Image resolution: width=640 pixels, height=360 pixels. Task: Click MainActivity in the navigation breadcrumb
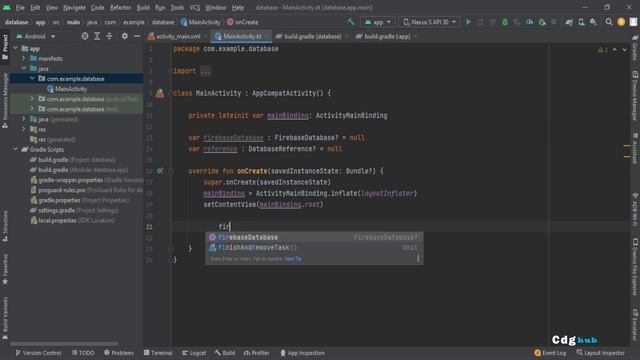[200, 22]
